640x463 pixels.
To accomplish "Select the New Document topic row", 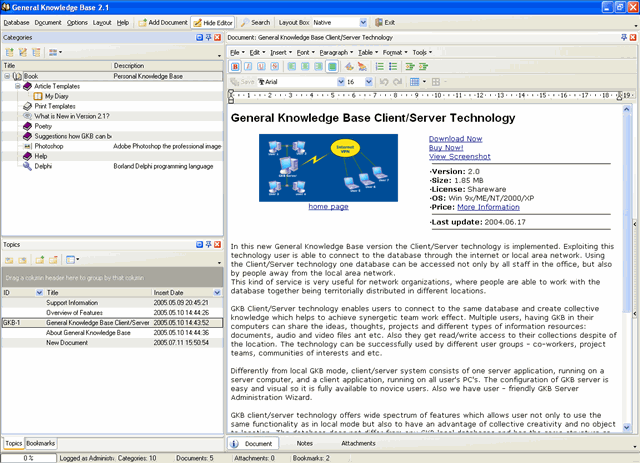I will click(112, 343).
